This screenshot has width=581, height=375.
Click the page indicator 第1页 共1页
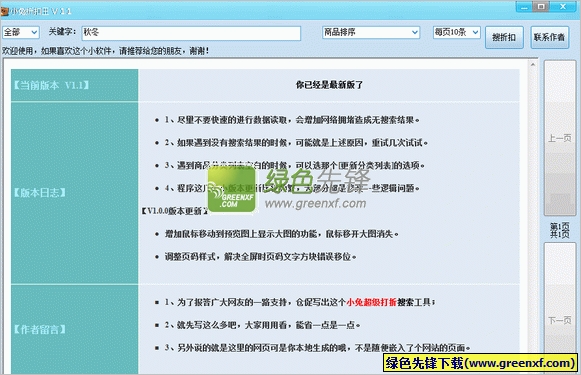tap(560, 230)
